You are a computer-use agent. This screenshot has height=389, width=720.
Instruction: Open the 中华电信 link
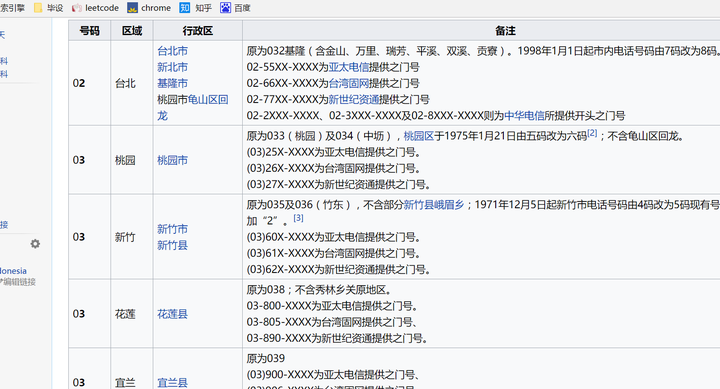coord(524,116)
